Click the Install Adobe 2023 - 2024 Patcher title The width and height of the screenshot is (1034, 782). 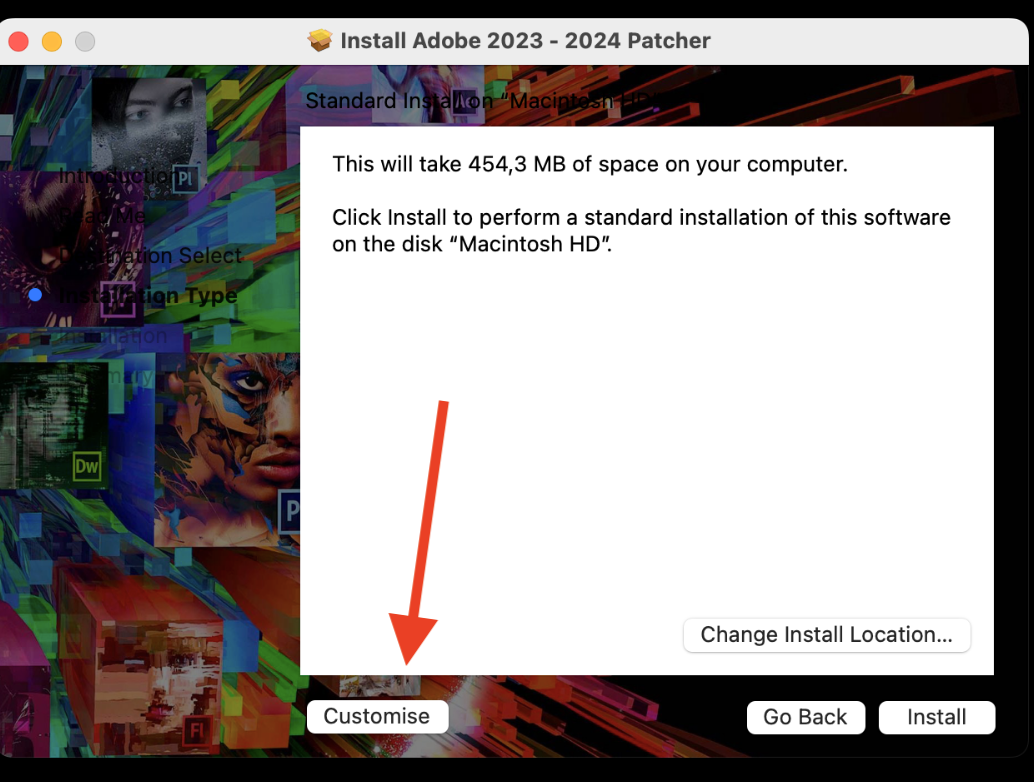(x=526, y=41)
